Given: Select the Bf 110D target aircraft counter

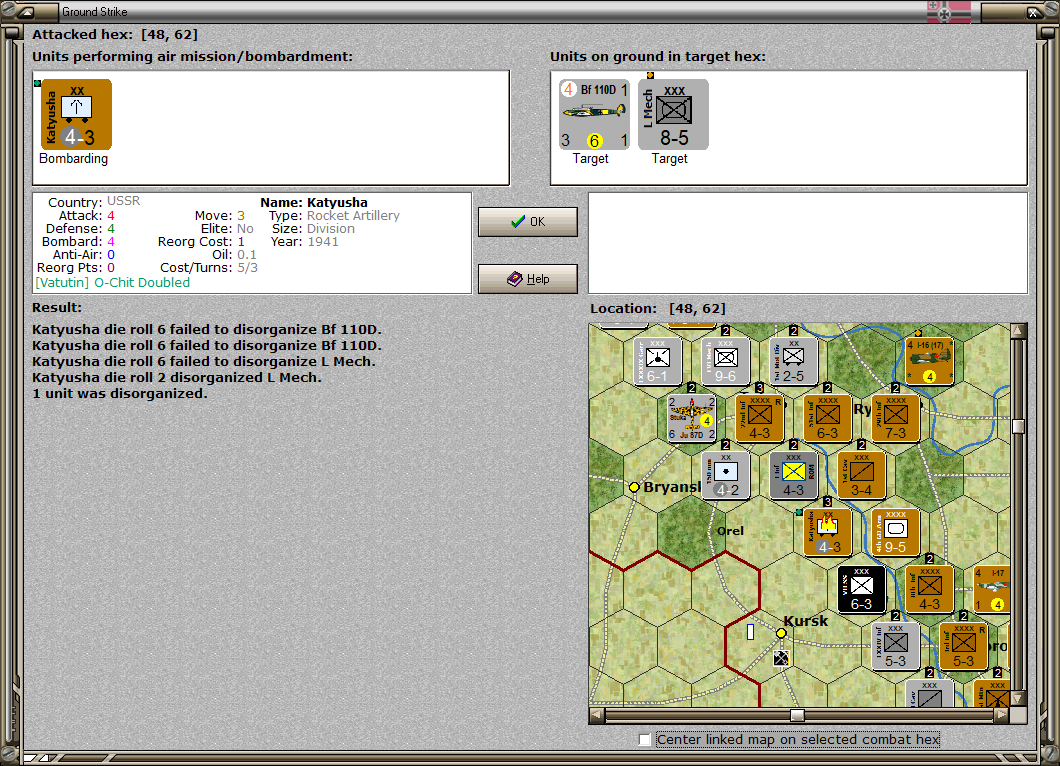Looking at the screenshot, I should (594, 114).
